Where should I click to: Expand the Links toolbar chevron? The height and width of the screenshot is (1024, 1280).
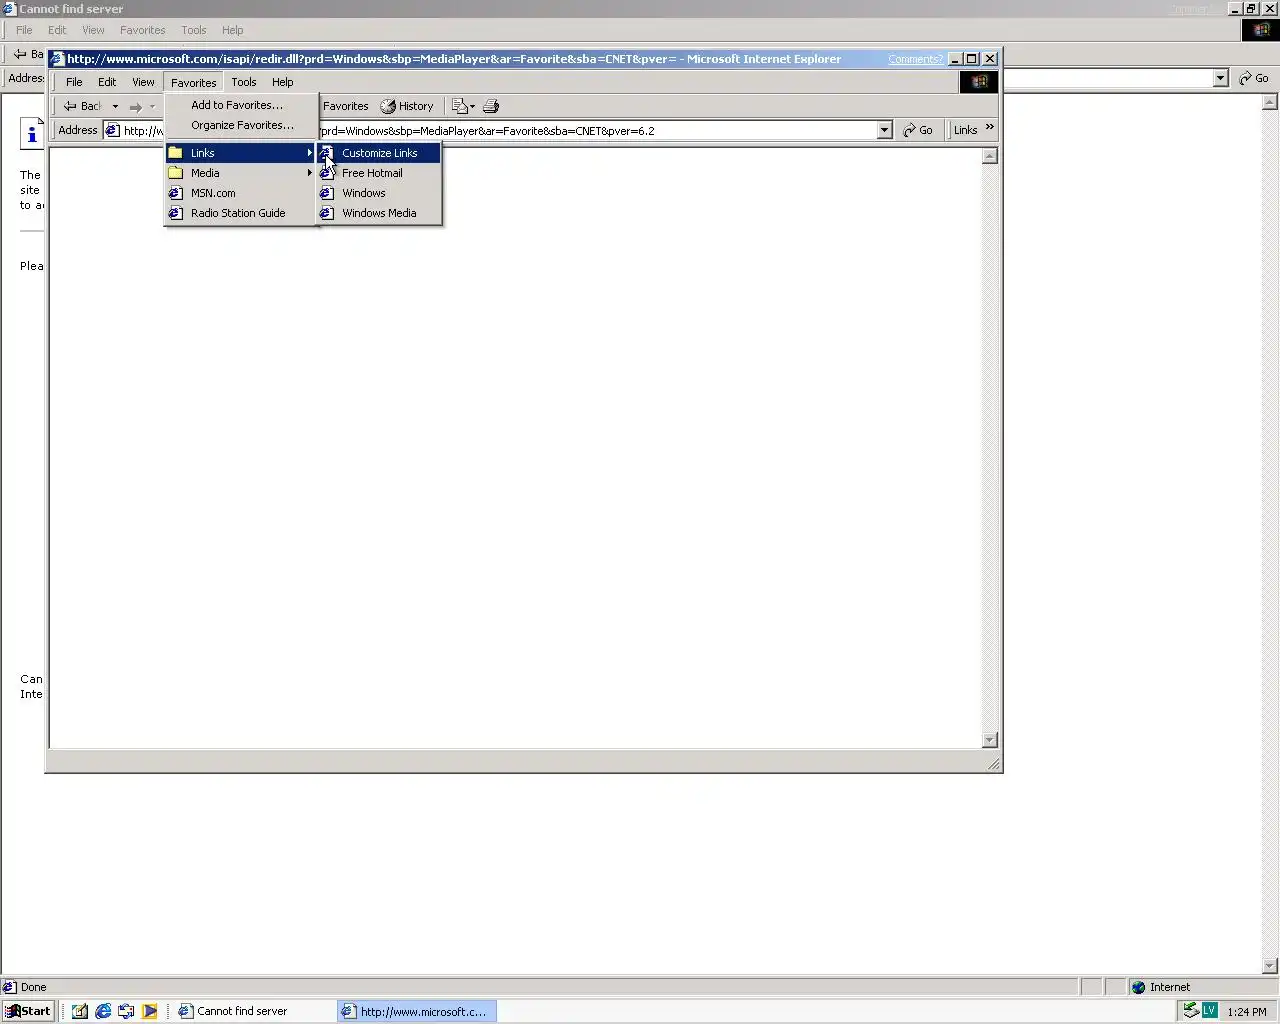click(x=990, y=128)
